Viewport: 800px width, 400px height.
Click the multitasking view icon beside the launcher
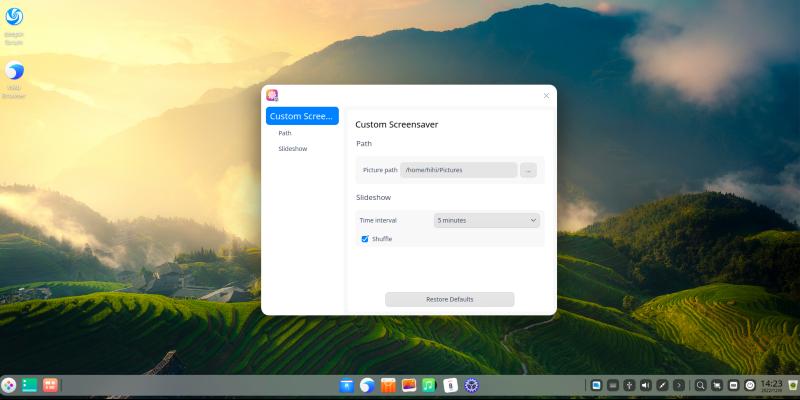pos(30,385)
